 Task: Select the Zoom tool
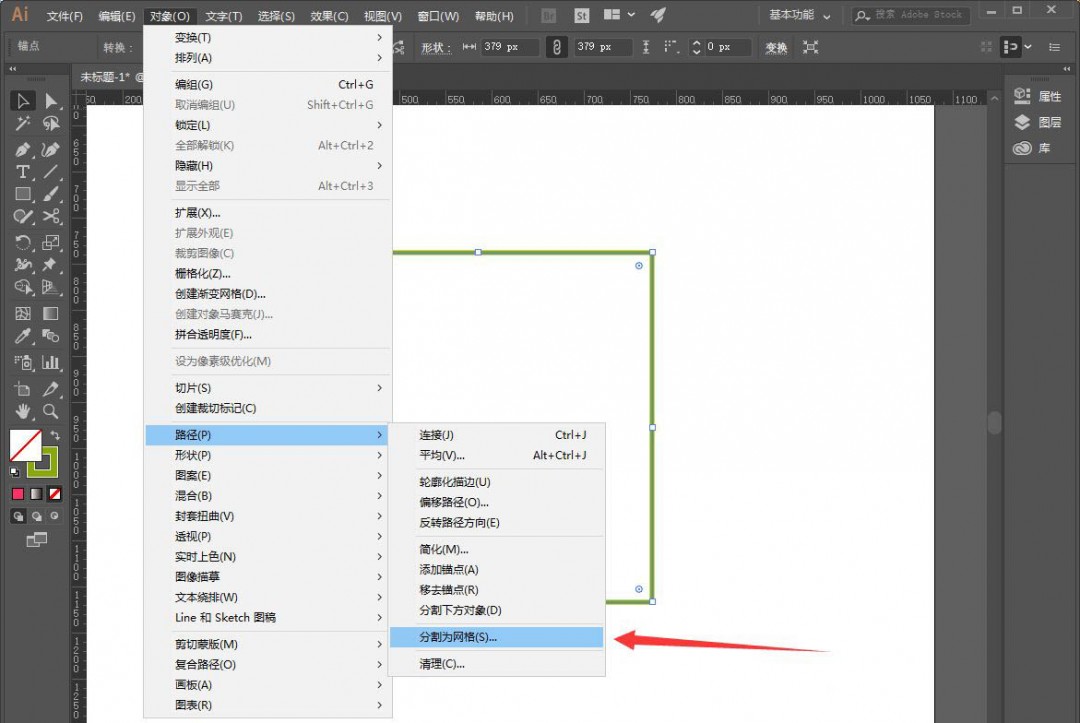[48, 411]
